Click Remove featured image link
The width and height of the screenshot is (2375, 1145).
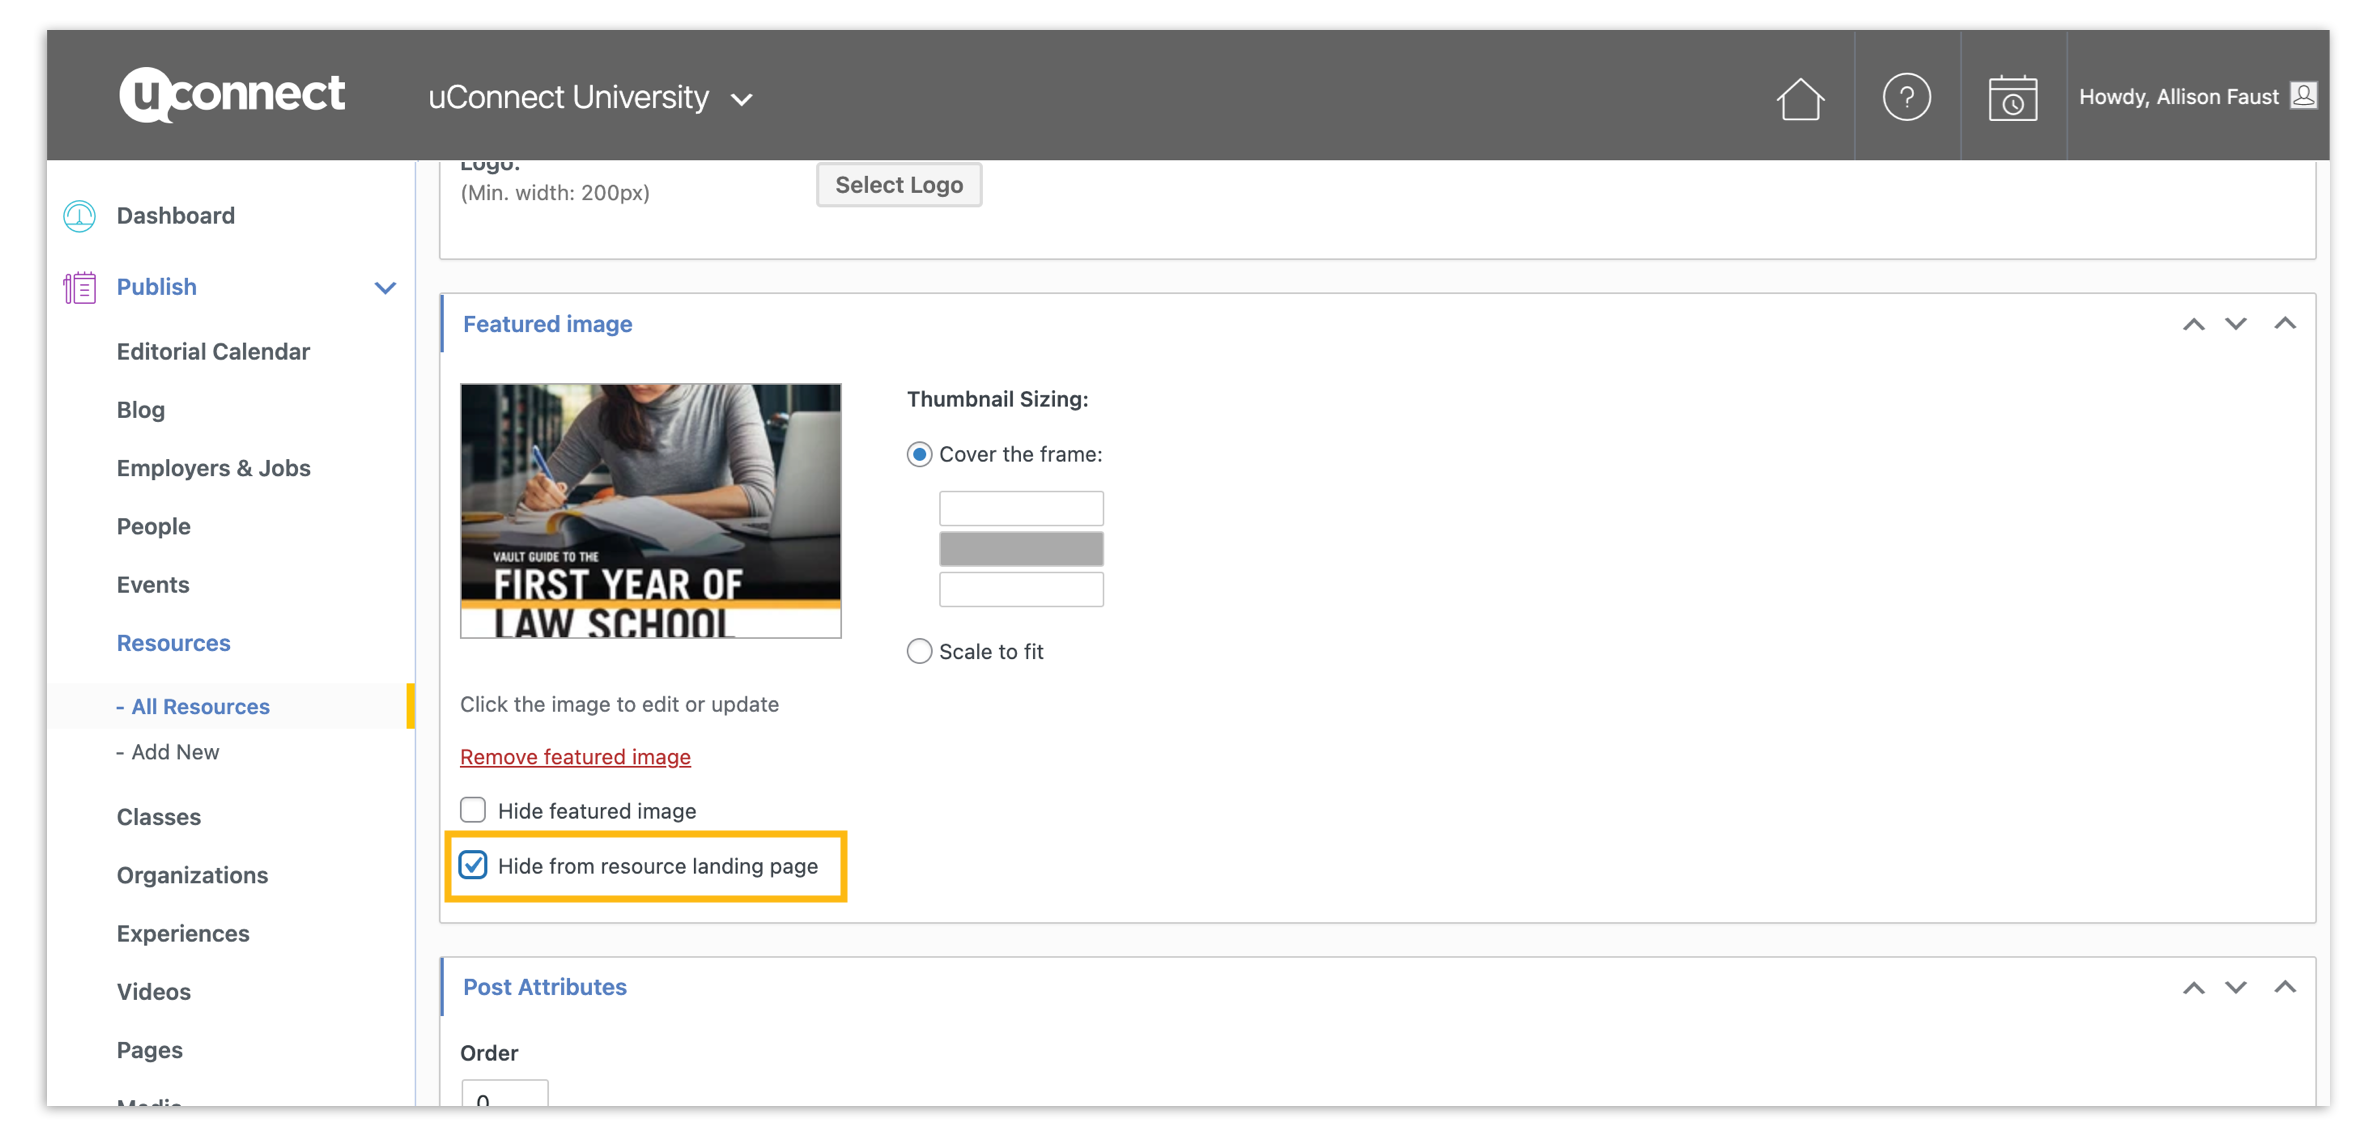(575, 757)
